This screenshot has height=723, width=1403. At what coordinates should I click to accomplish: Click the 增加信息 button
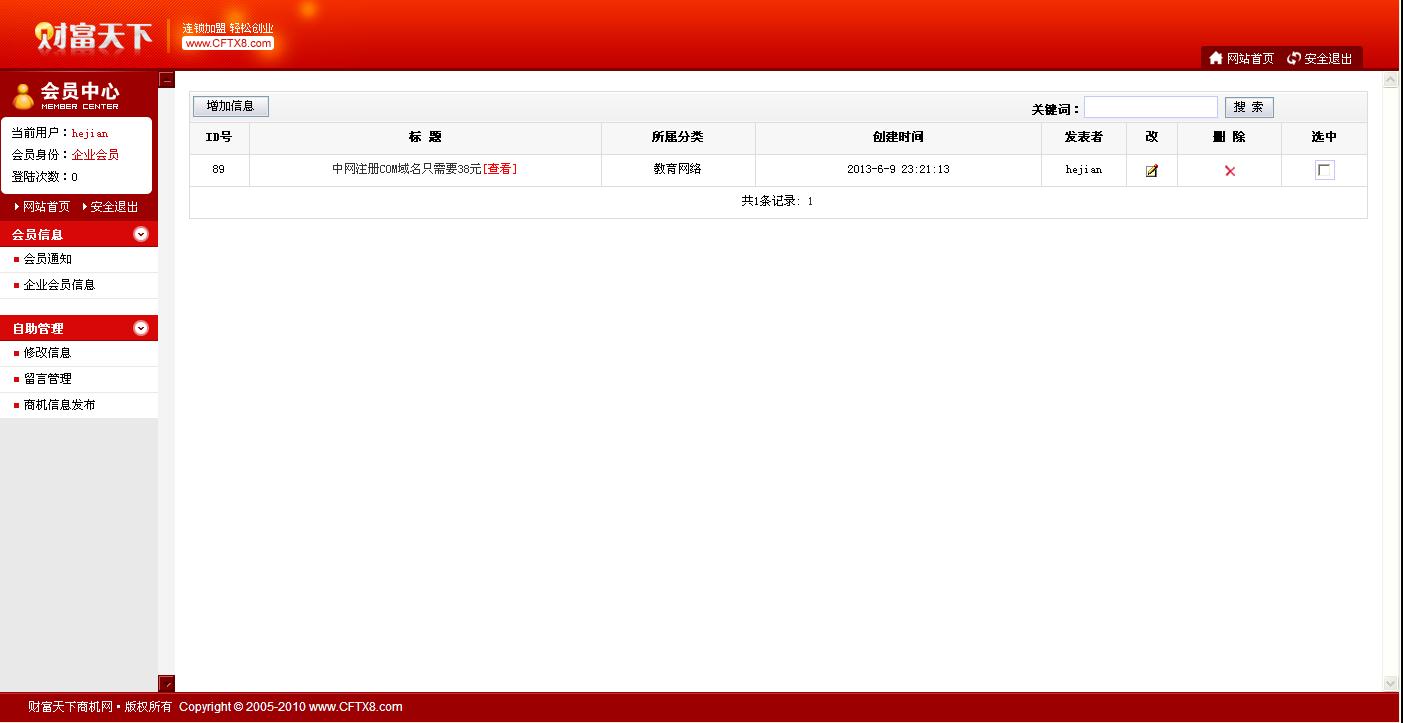tap(229, 105)
